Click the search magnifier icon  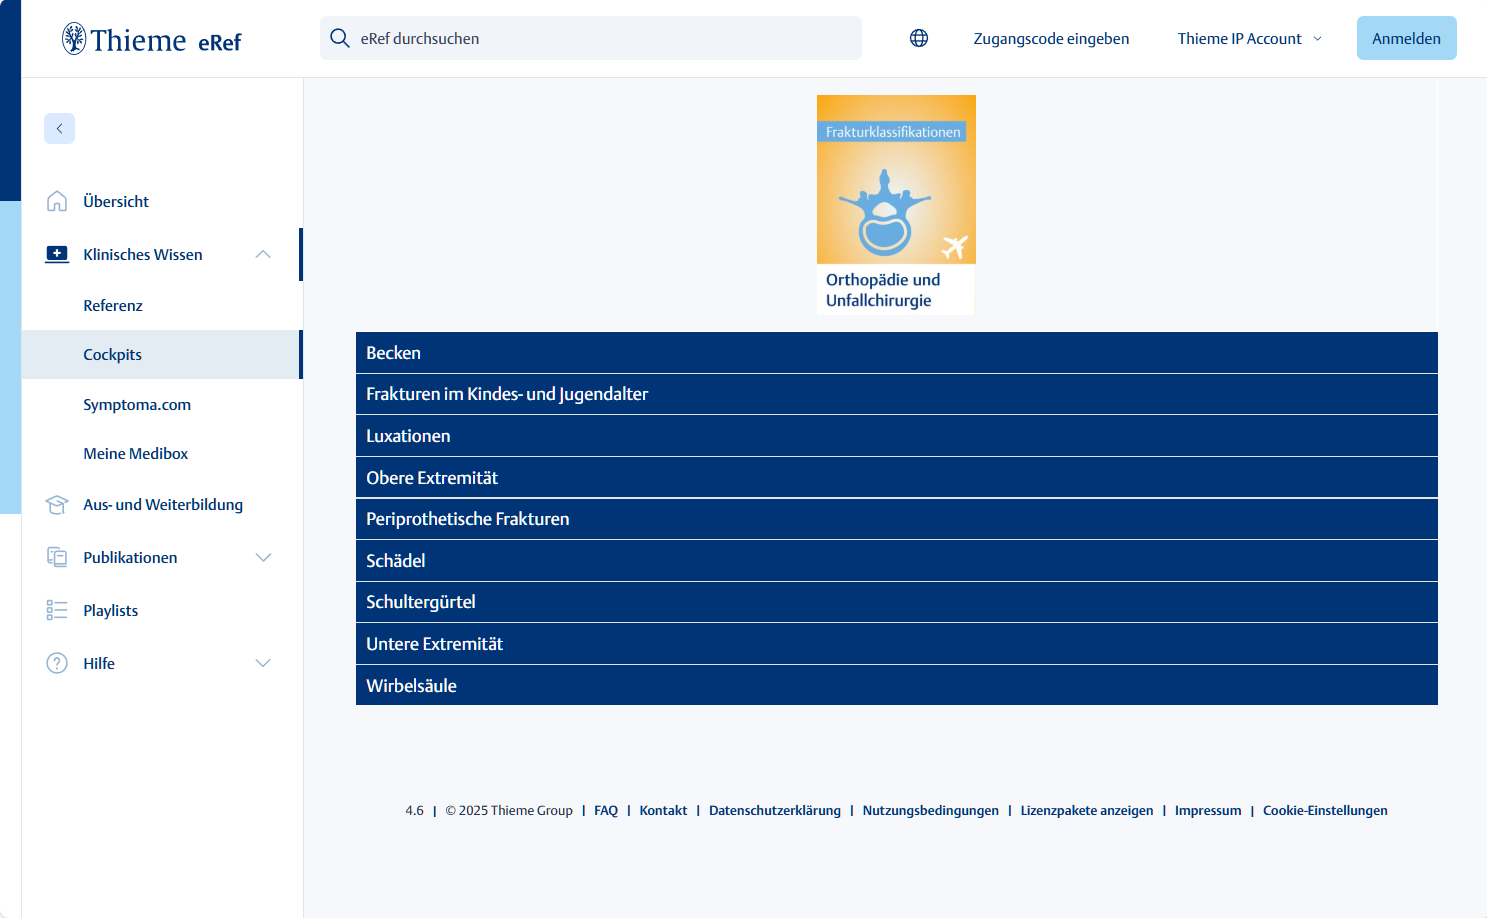[x=340, y=38]
